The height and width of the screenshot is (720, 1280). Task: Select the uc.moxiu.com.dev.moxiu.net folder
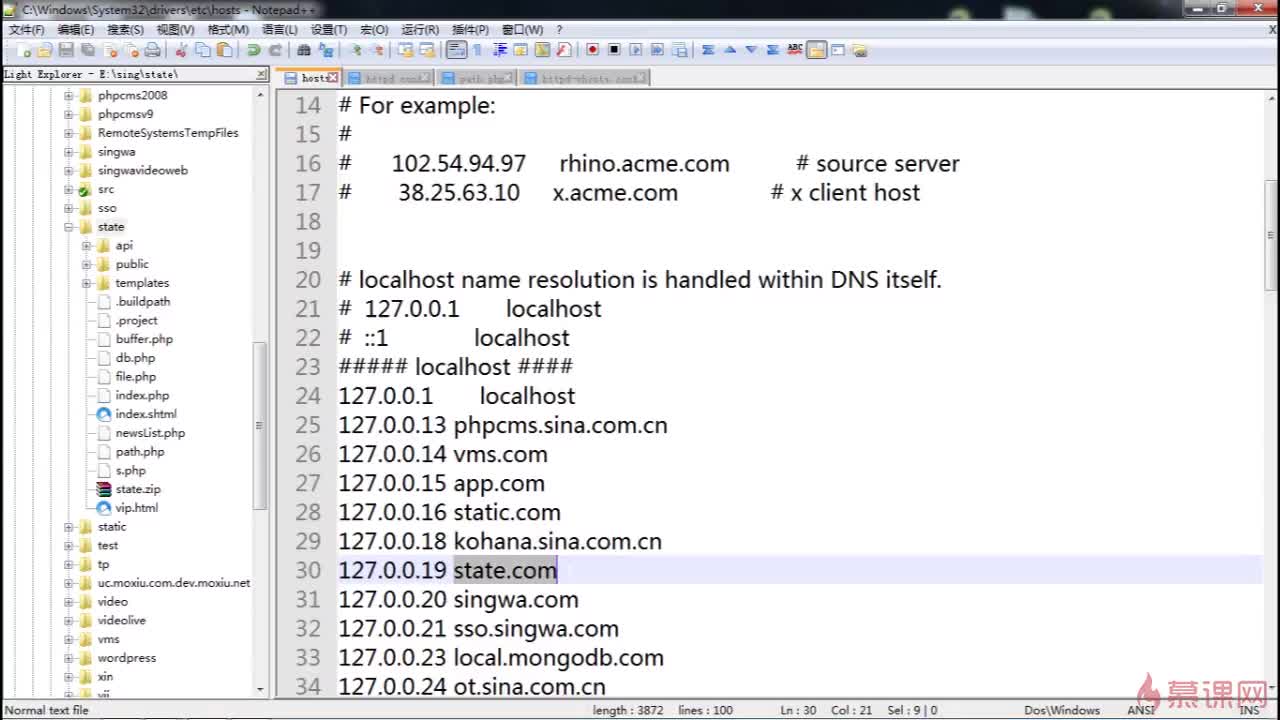pos(174,583)
